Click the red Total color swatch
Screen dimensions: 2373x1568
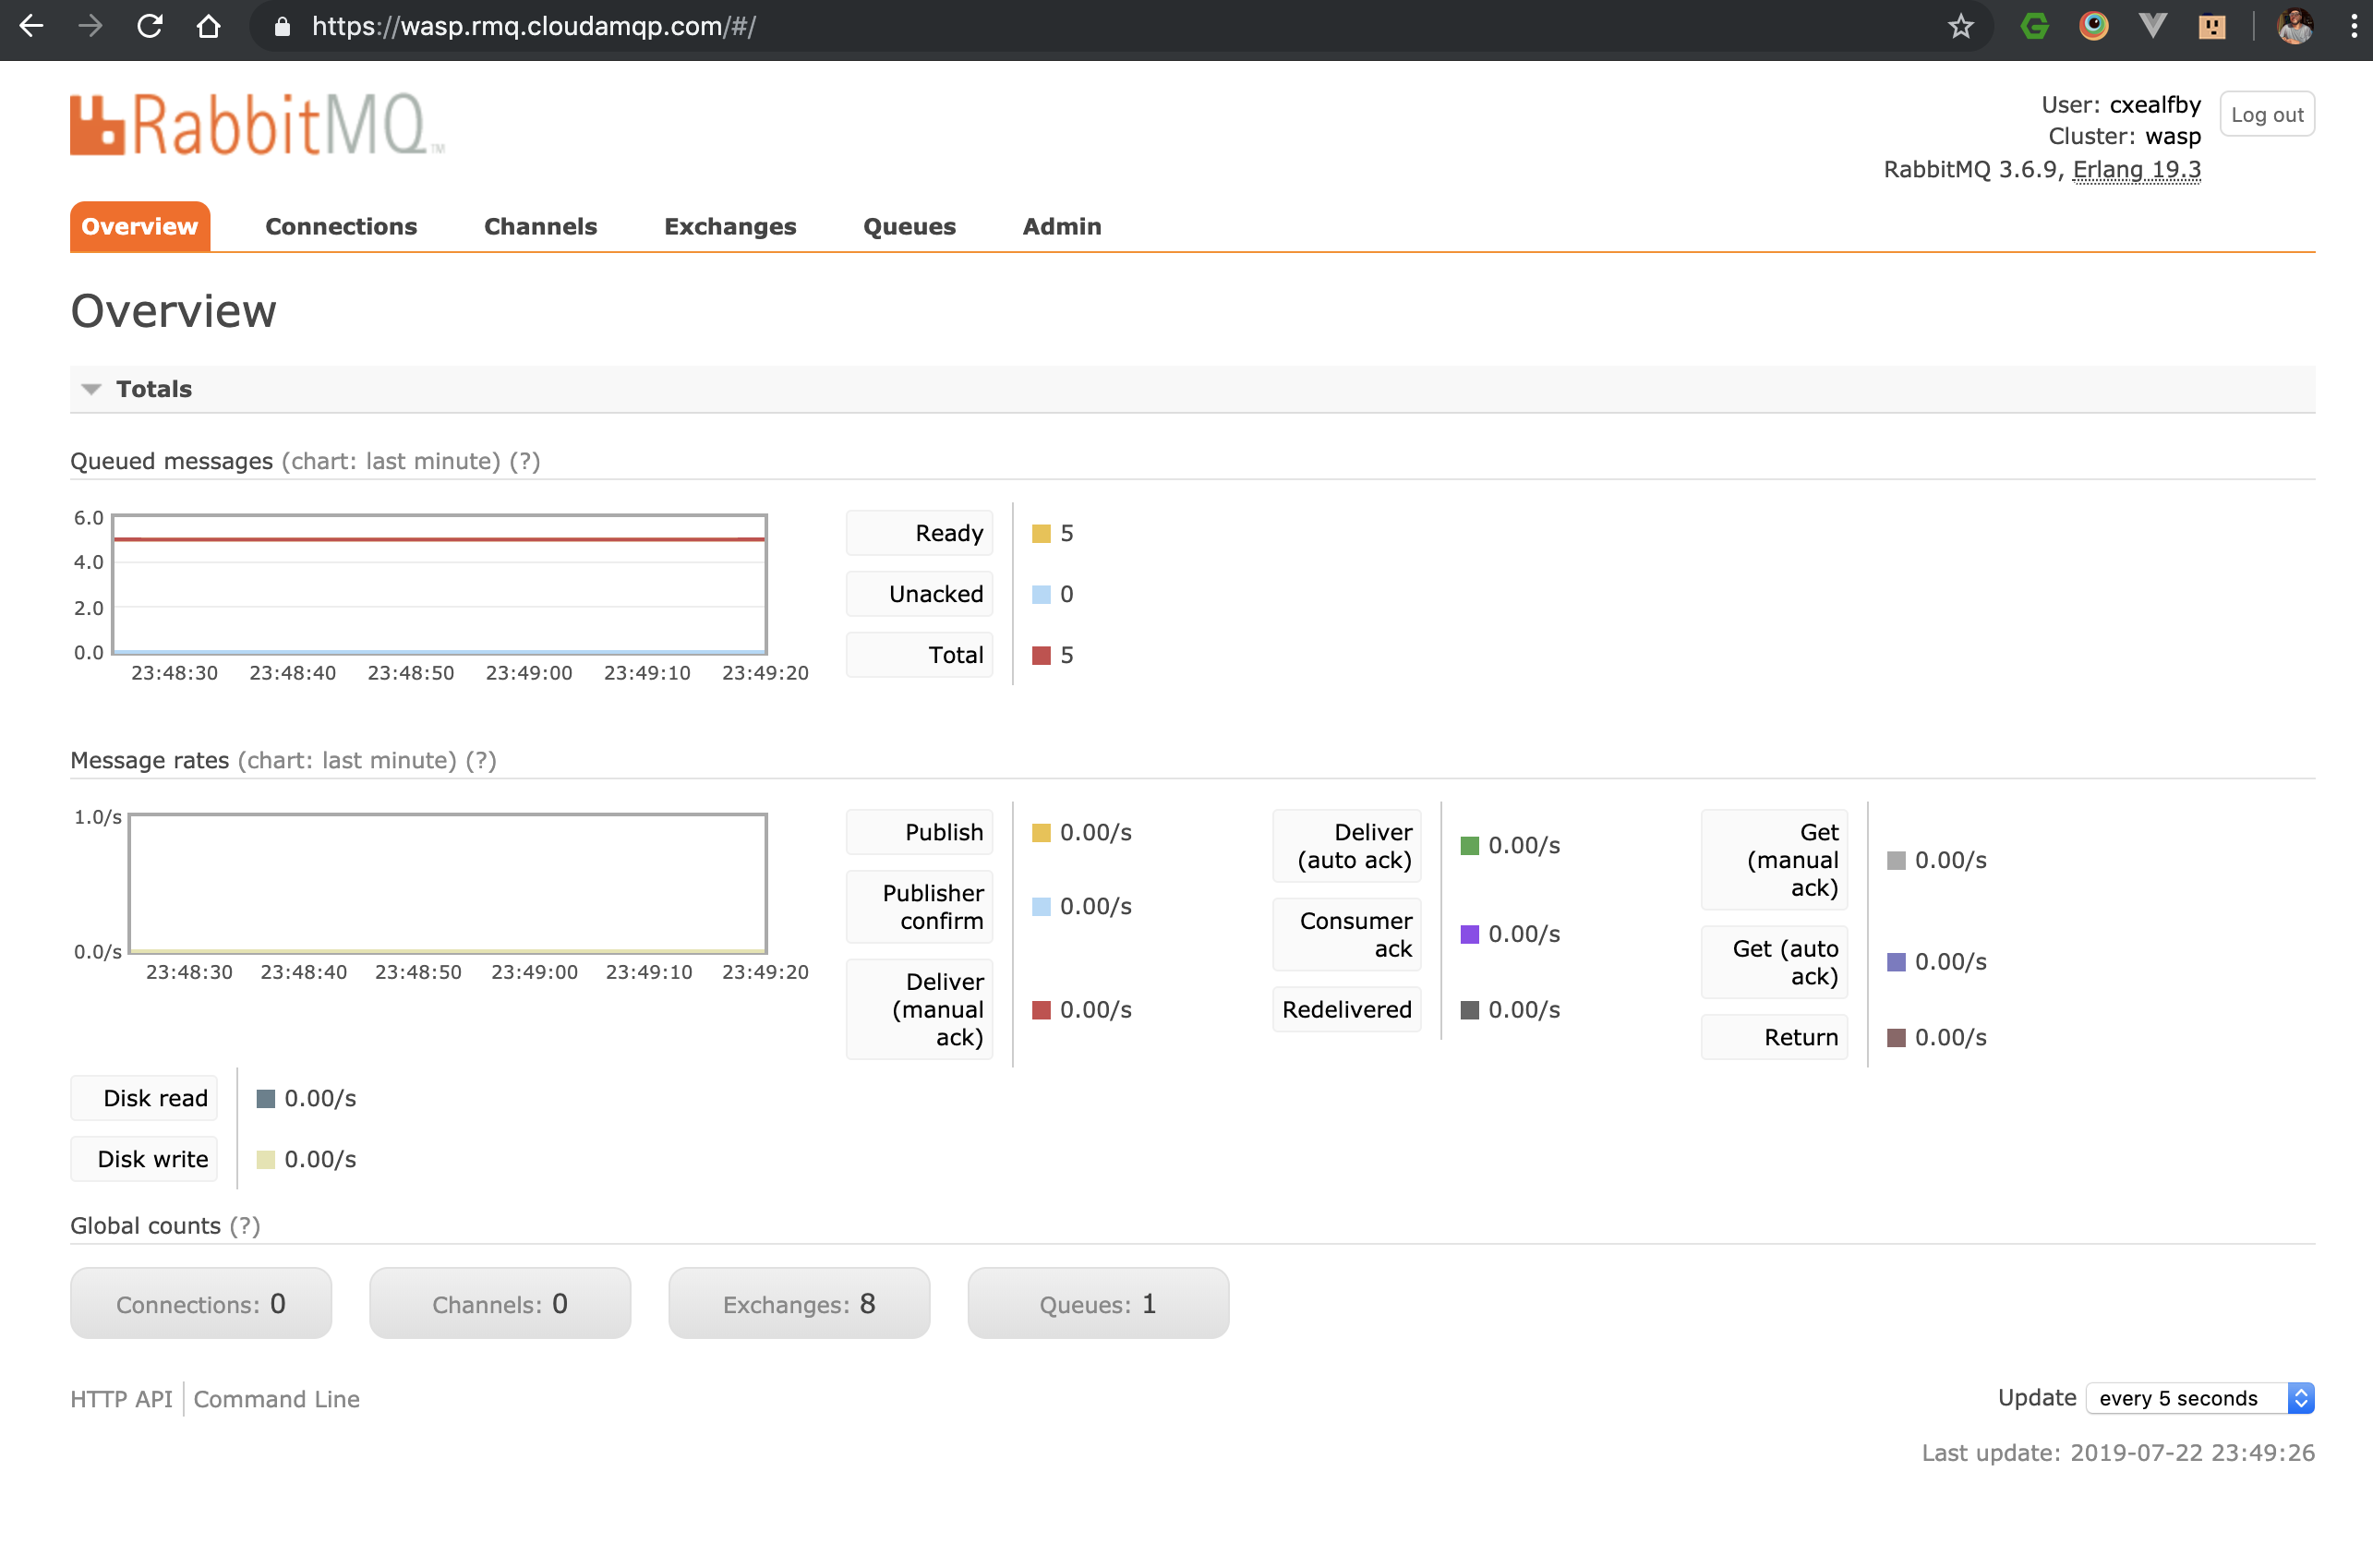tap(1041, 655)
